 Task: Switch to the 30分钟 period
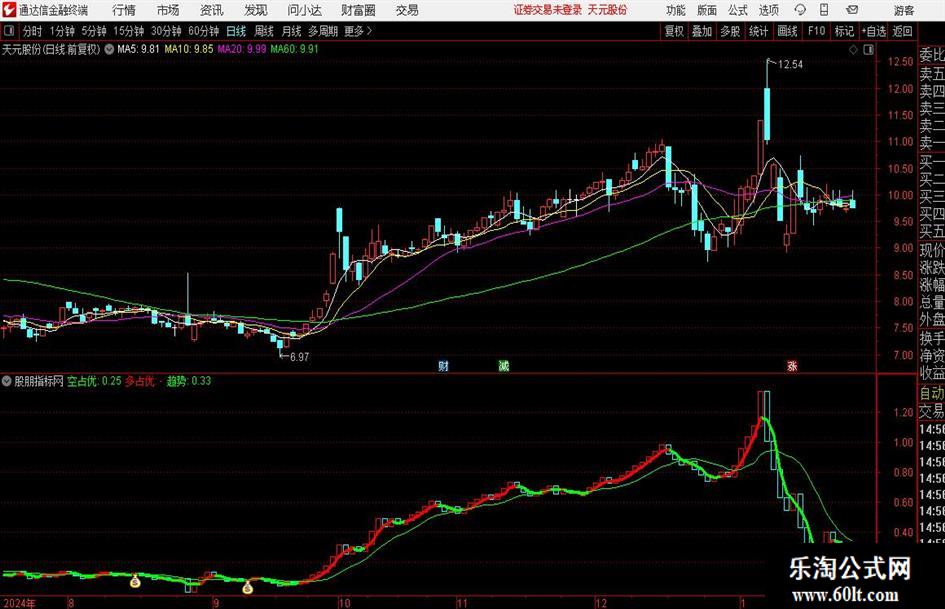pos(166,31)
